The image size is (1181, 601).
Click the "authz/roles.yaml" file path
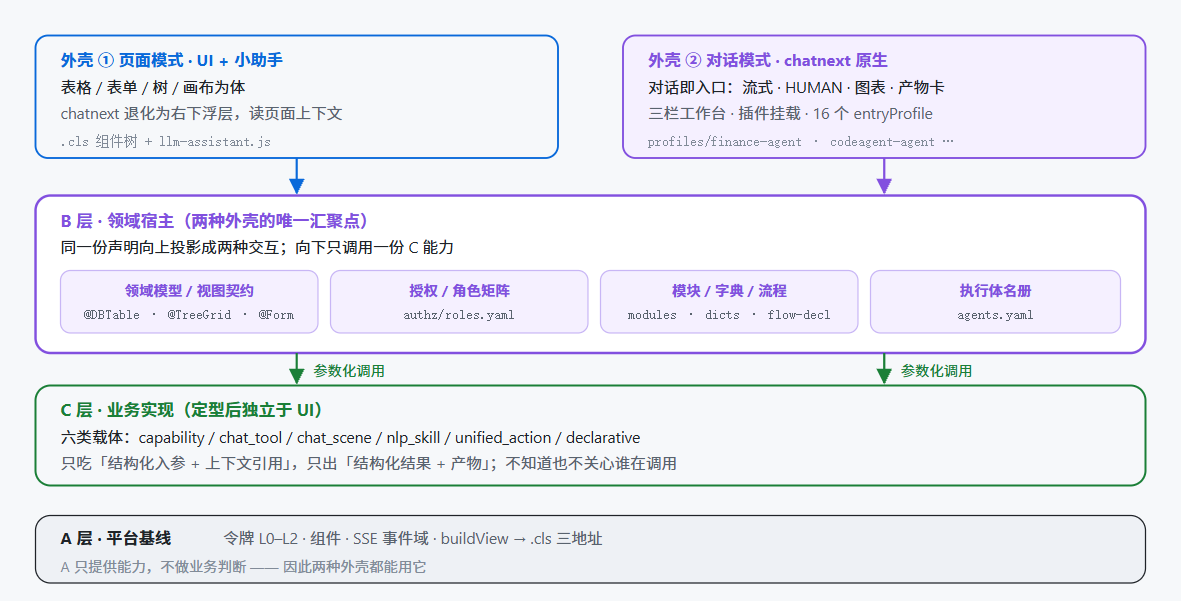click(459, 315)
